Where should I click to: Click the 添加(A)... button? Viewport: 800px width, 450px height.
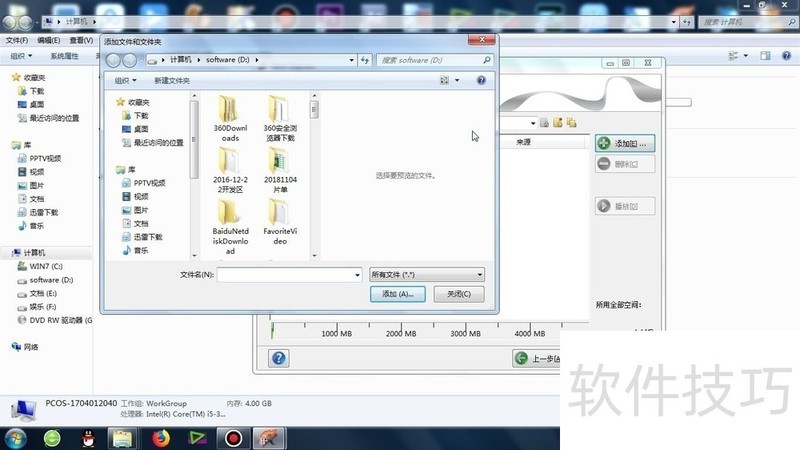pyautogui.click(x=397, y=294)
